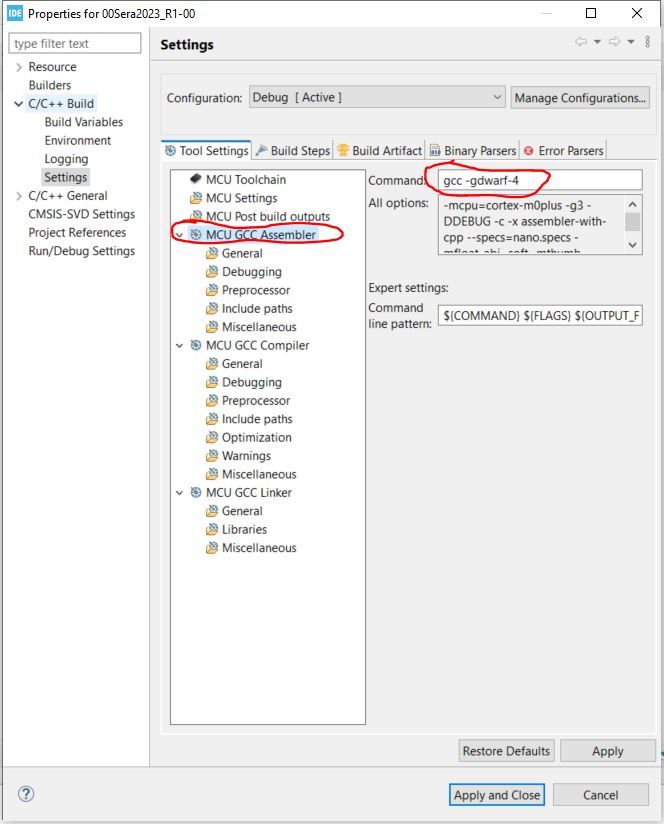The image size is (664, 824).
Task: Click the Command line pattern field
Action: (x=540, y=315)
